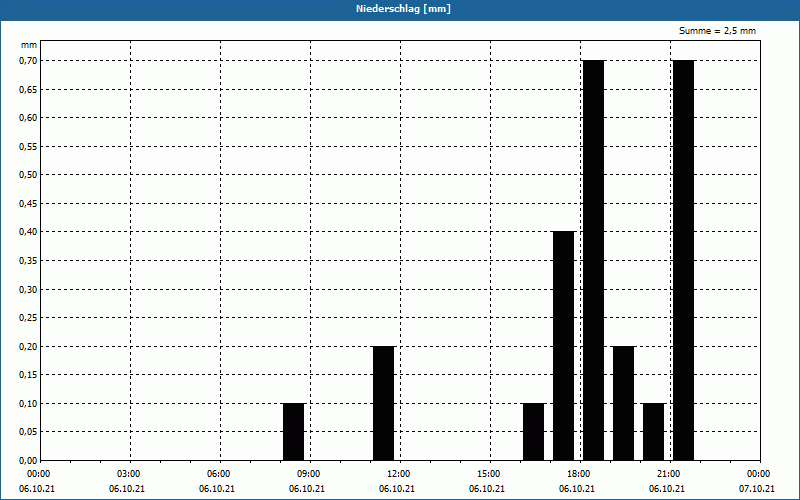Image resolution: width=800 pixels, height=500 pixels.
Task: Click the 00:00 time label above 07.10.21
Action: (759, 474)
